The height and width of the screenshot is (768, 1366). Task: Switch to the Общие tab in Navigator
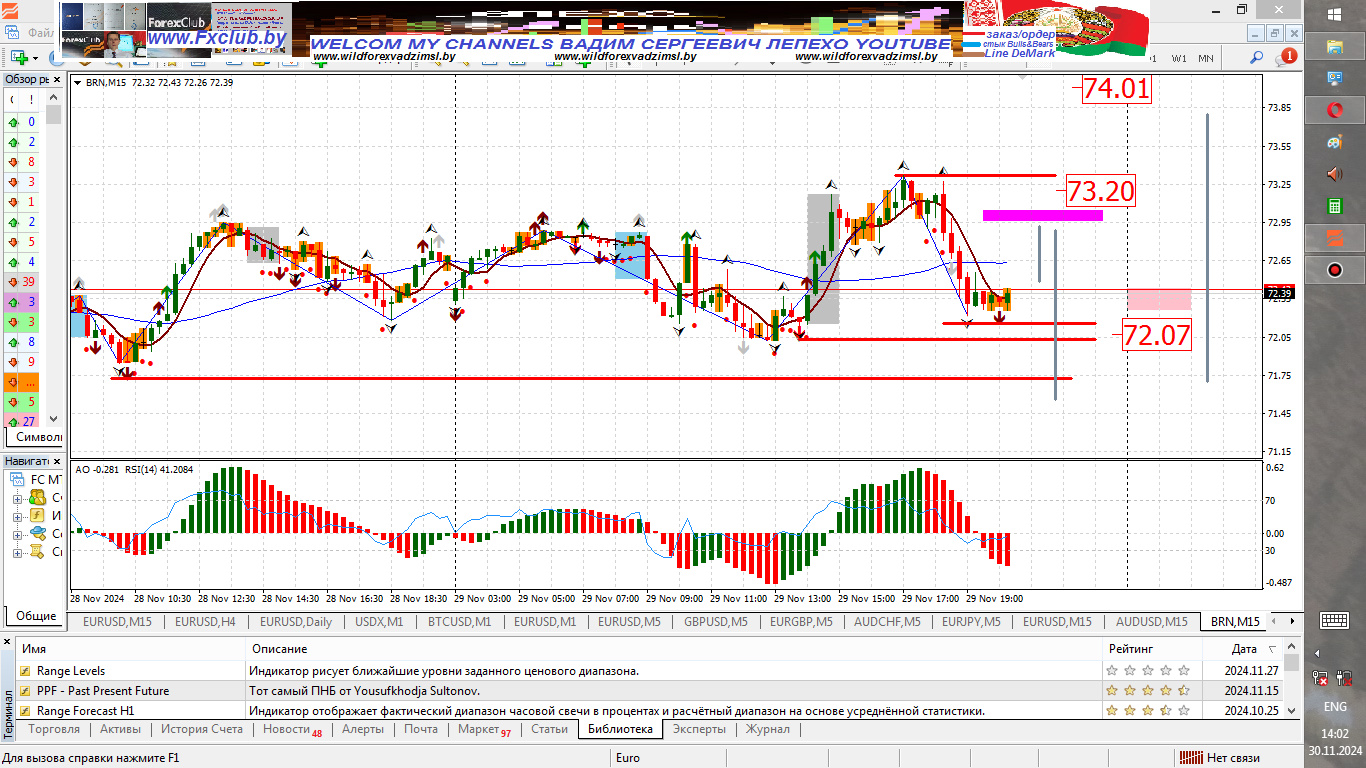pos(36,616)
